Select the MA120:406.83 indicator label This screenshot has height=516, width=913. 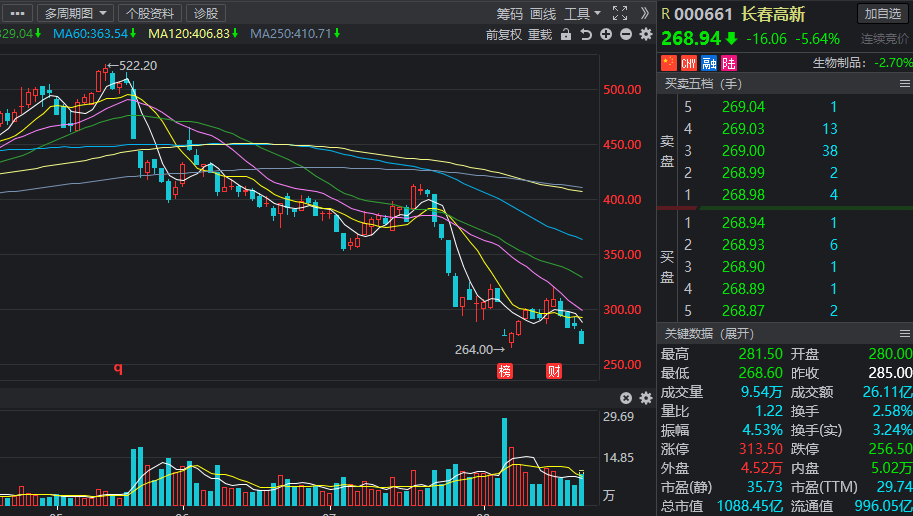point(189,34)
